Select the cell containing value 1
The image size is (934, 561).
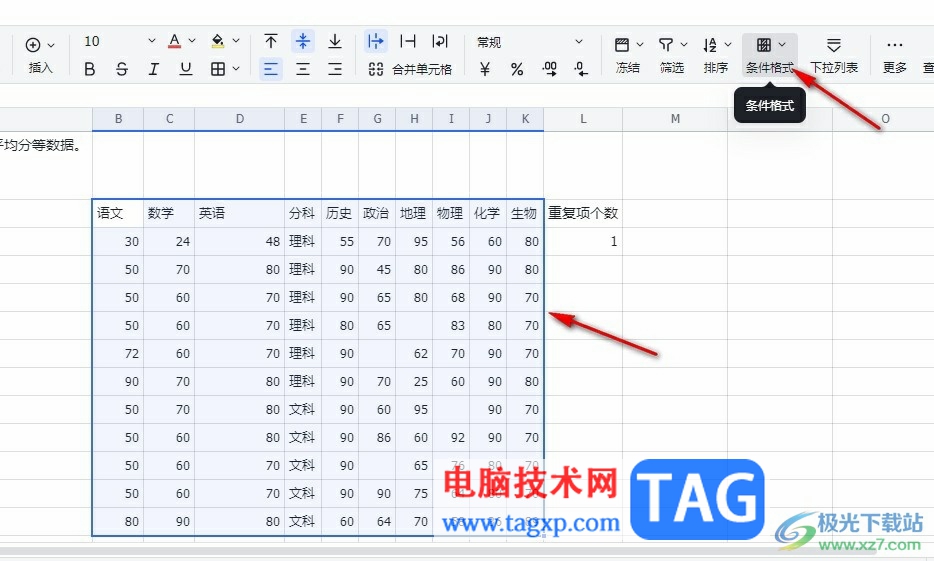[583, 241]
